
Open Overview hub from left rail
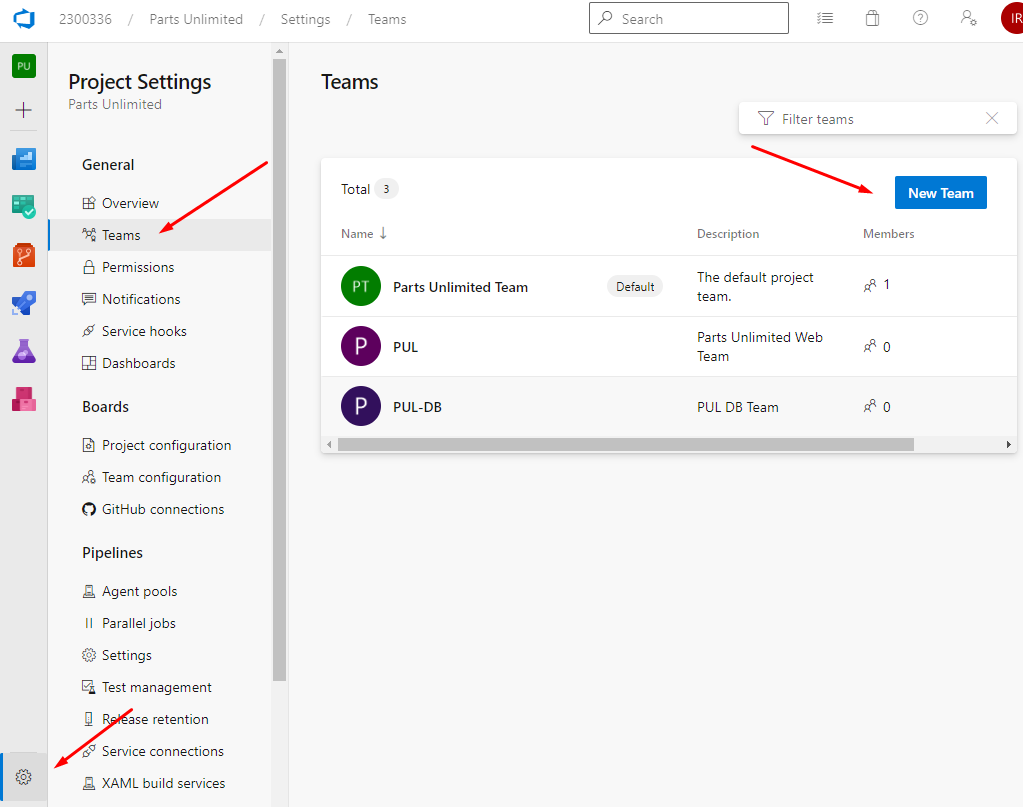click(x=24, y=159)
